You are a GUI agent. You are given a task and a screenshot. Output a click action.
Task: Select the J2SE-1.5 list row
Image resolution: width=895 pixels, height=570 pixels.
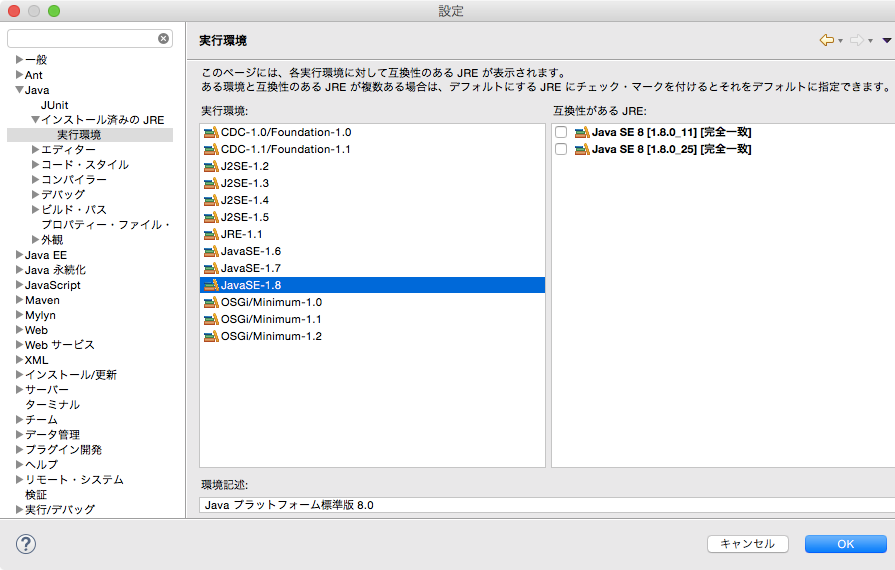[x=372, y=217]
